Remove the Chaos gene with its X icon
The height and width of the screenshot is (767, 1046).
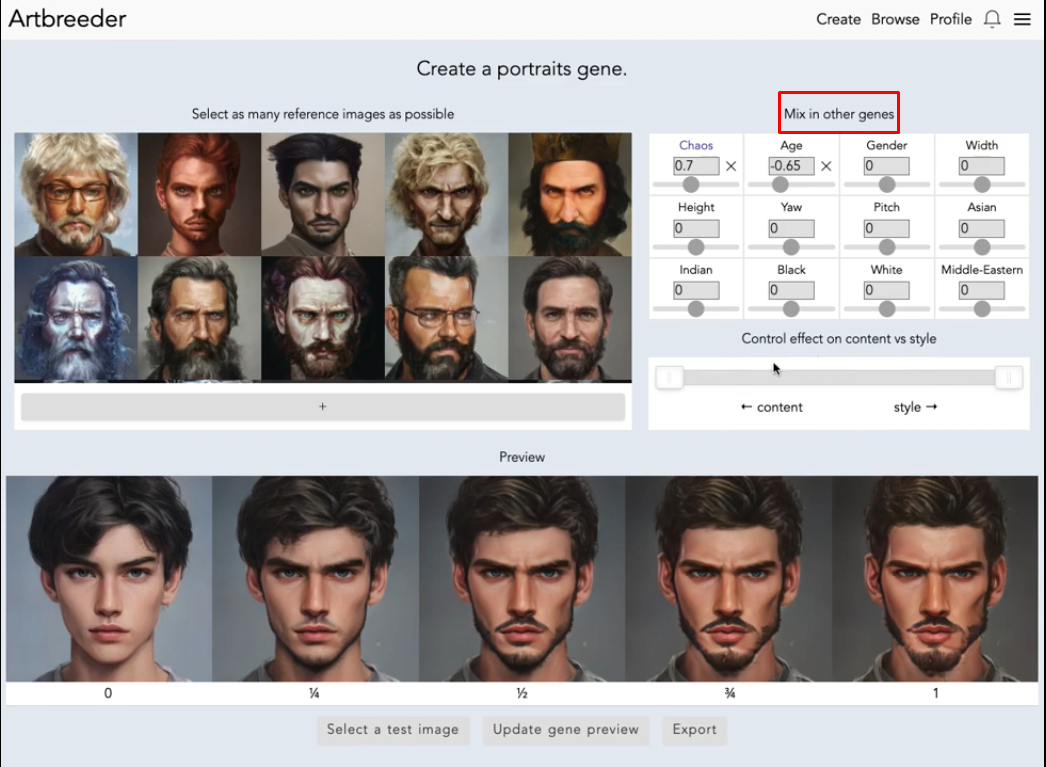[x=731, y=166]
